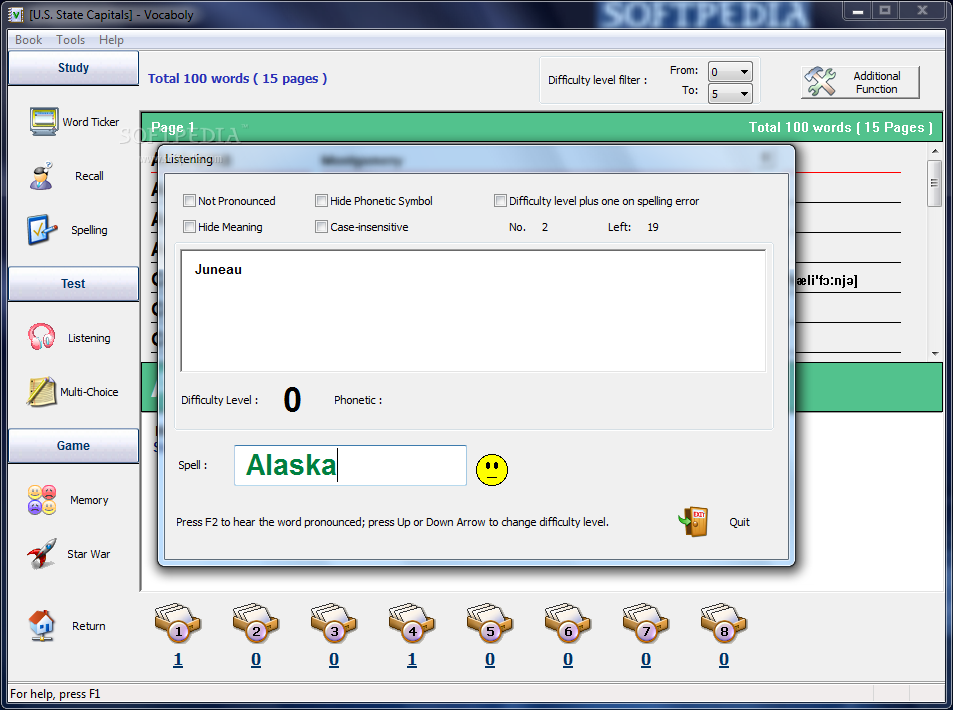The width and height of the screenshot is (953, 710).
Task: Enable the Hide Meaning checkbox
Action: (189, 227)
